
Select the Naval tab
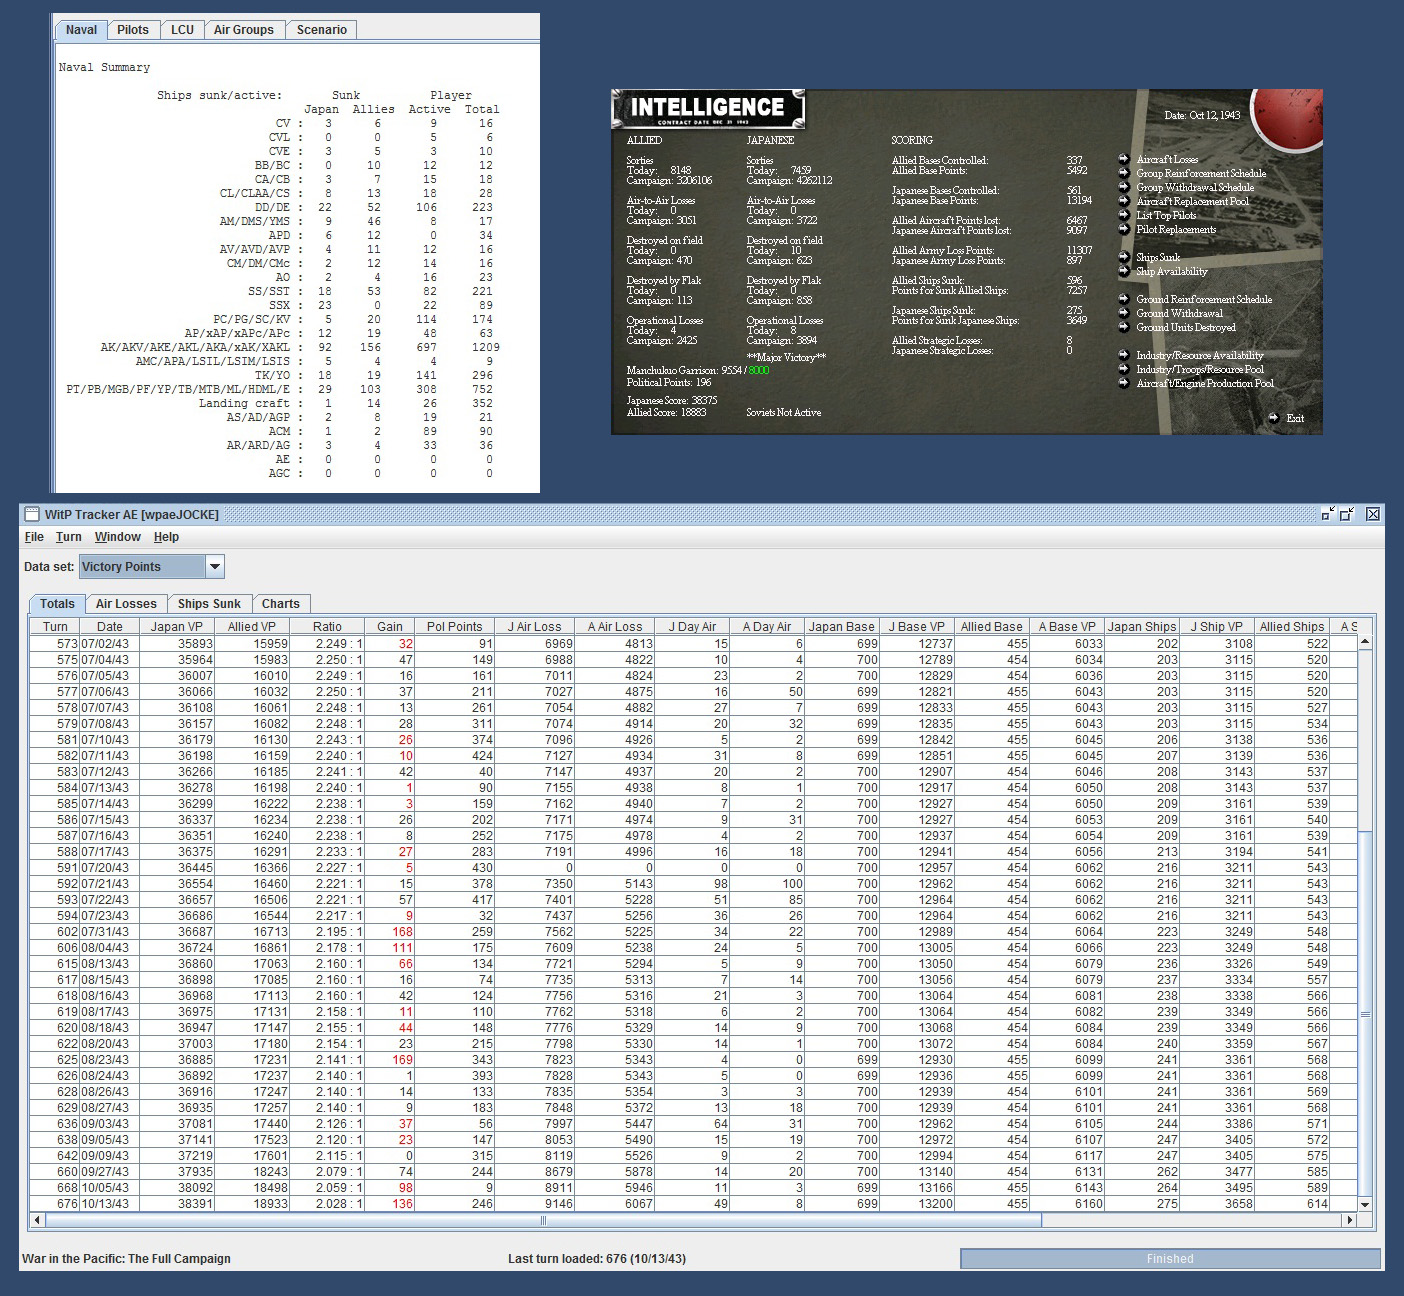click(x=81, y=30)
